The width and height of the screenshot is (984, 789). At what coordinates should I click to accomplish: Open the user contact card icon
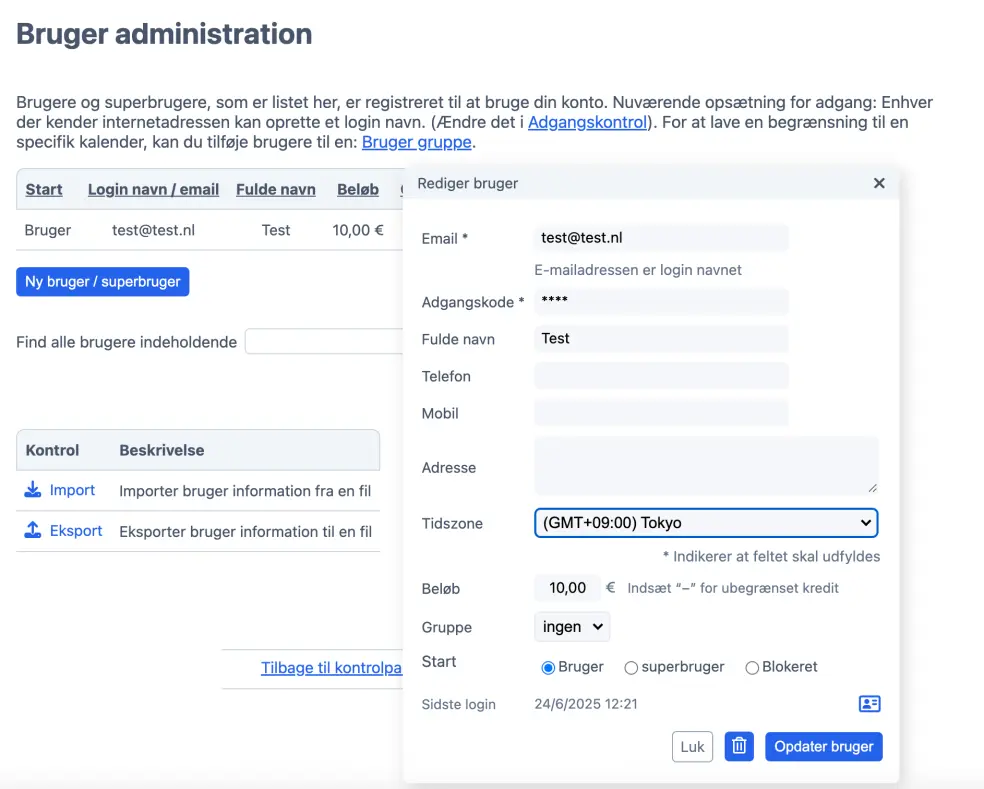click(x=869, y=704)
